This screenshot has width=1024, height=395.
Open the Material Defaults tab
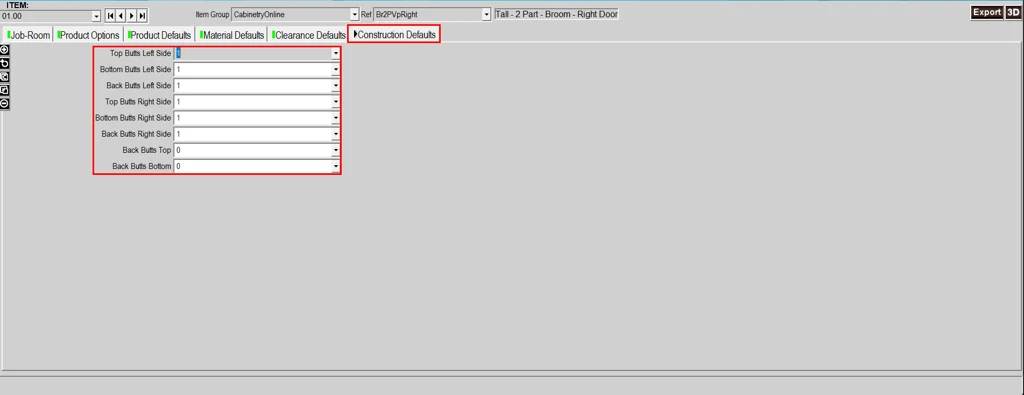[x=232, y=35]
